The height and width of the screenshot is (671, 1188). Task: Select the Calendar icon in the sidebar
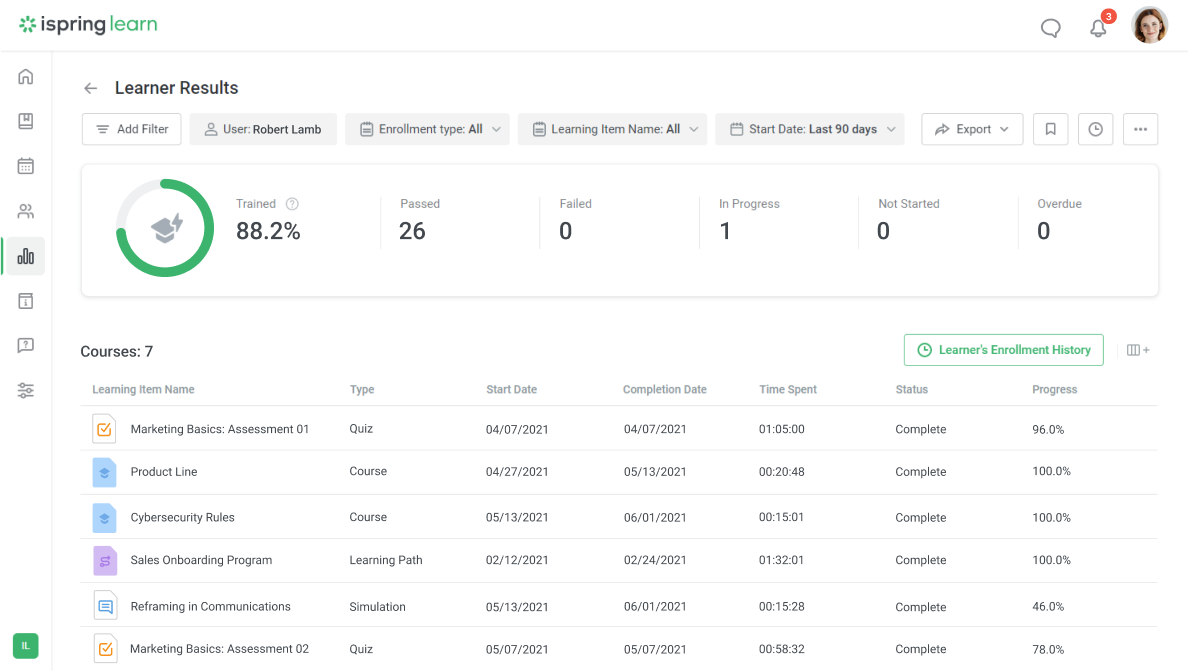coord(25,166)
